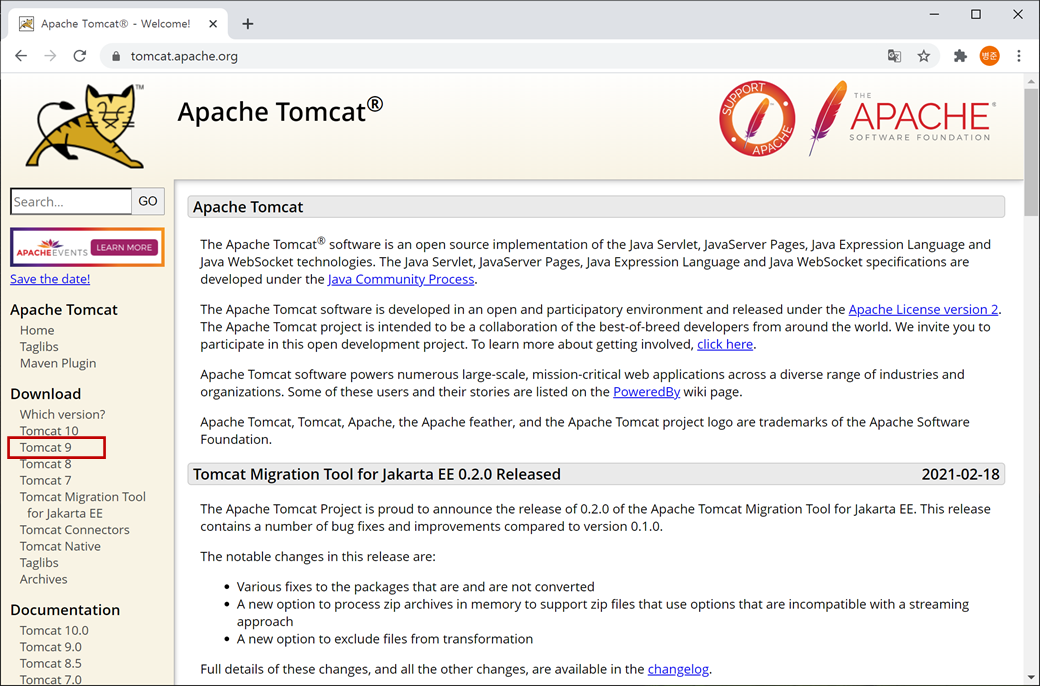Follow the changelog link

pyautogui.click(x=678, y=669)
